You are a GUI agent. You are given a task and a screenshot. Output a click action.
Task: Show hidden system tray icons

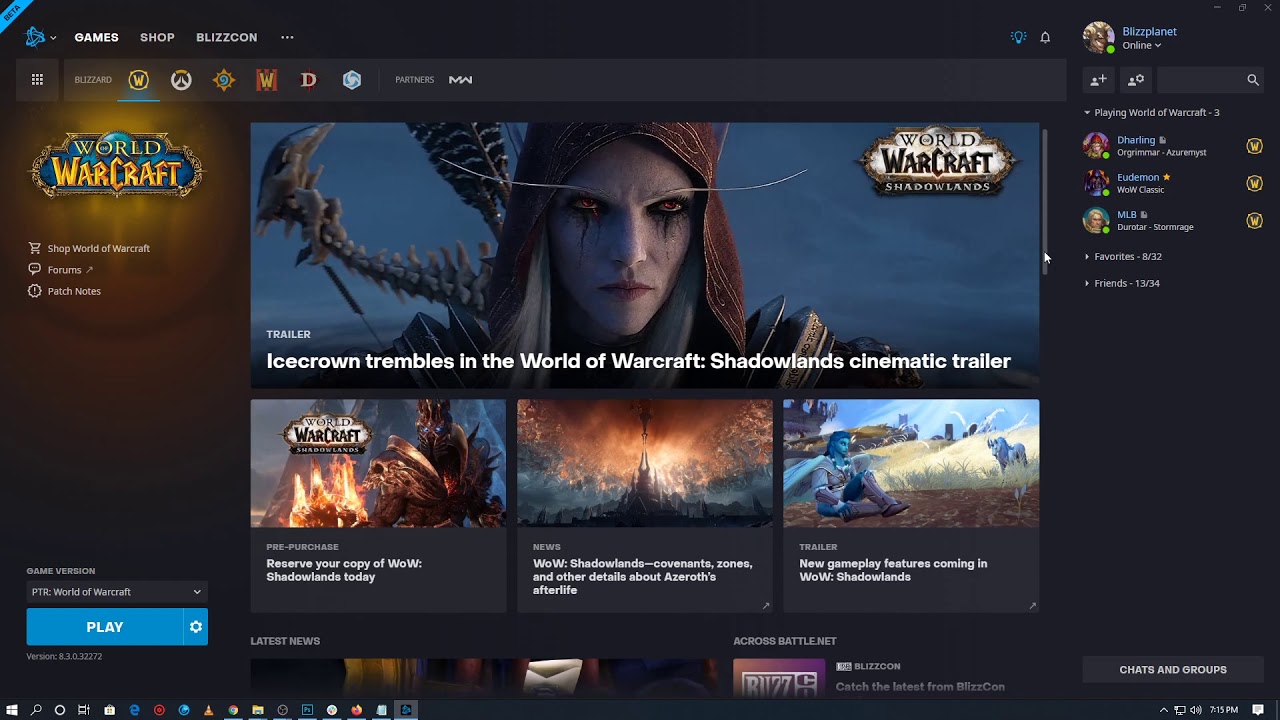1163,710
